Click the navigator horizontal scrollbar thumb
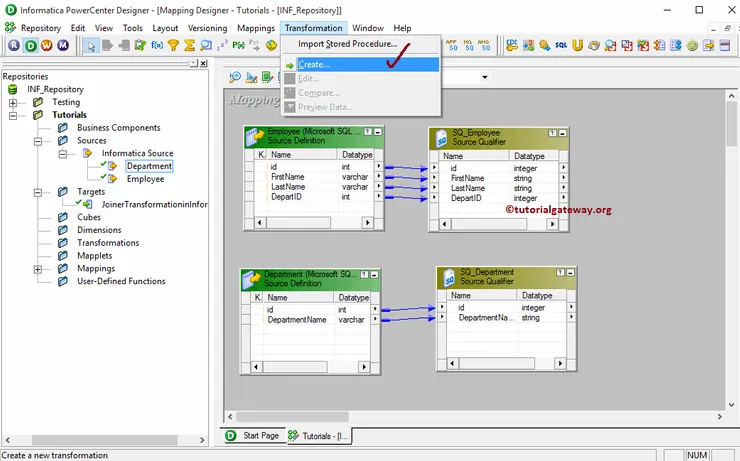The height and width of the screenshot is (461, 740). click(x=104, y=440)
